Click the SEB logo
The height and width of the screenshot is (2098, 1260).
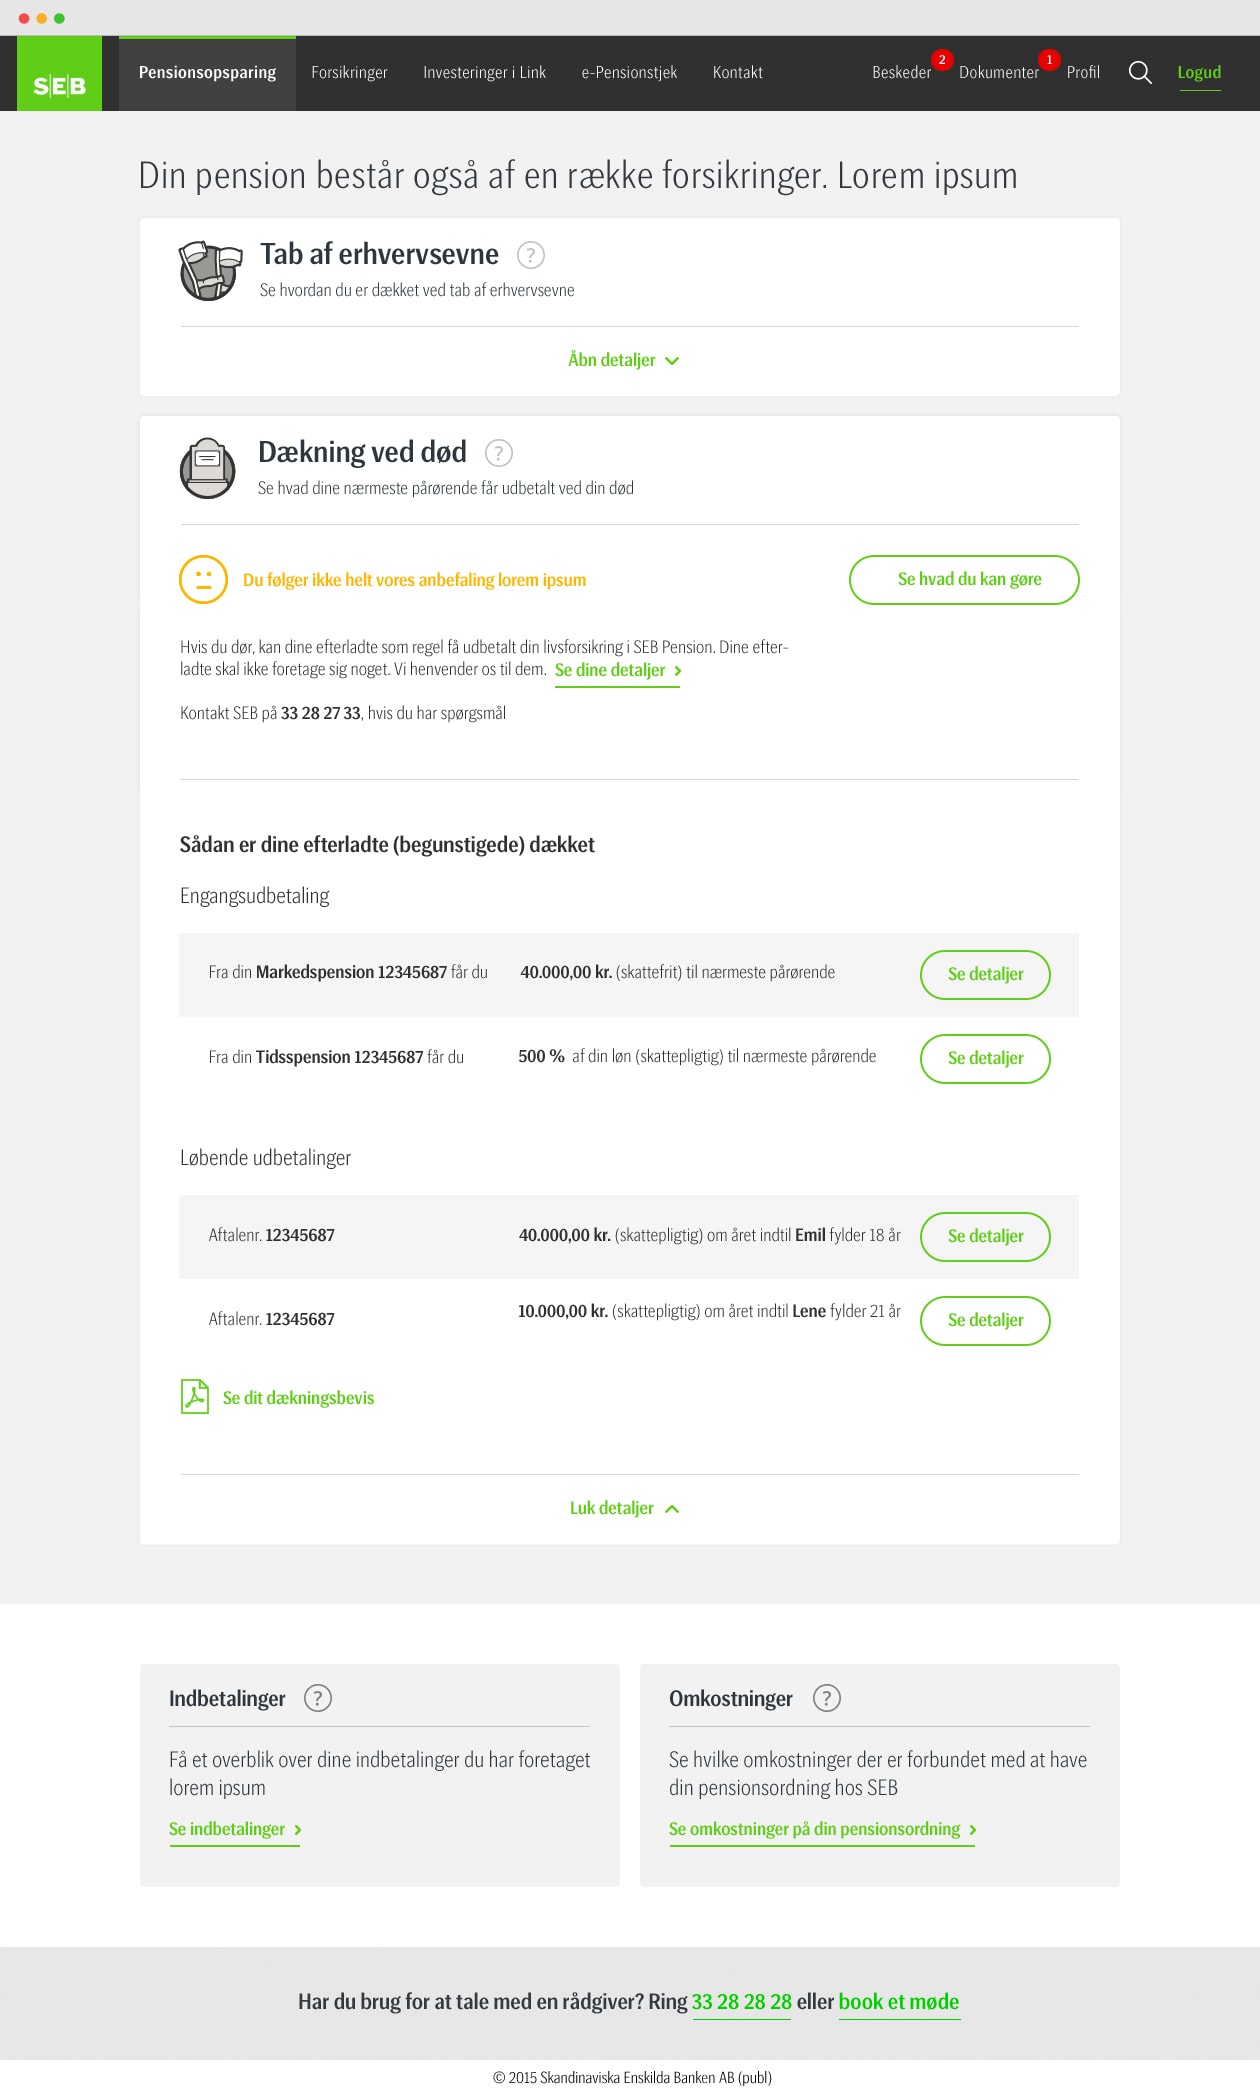point(59,73)
